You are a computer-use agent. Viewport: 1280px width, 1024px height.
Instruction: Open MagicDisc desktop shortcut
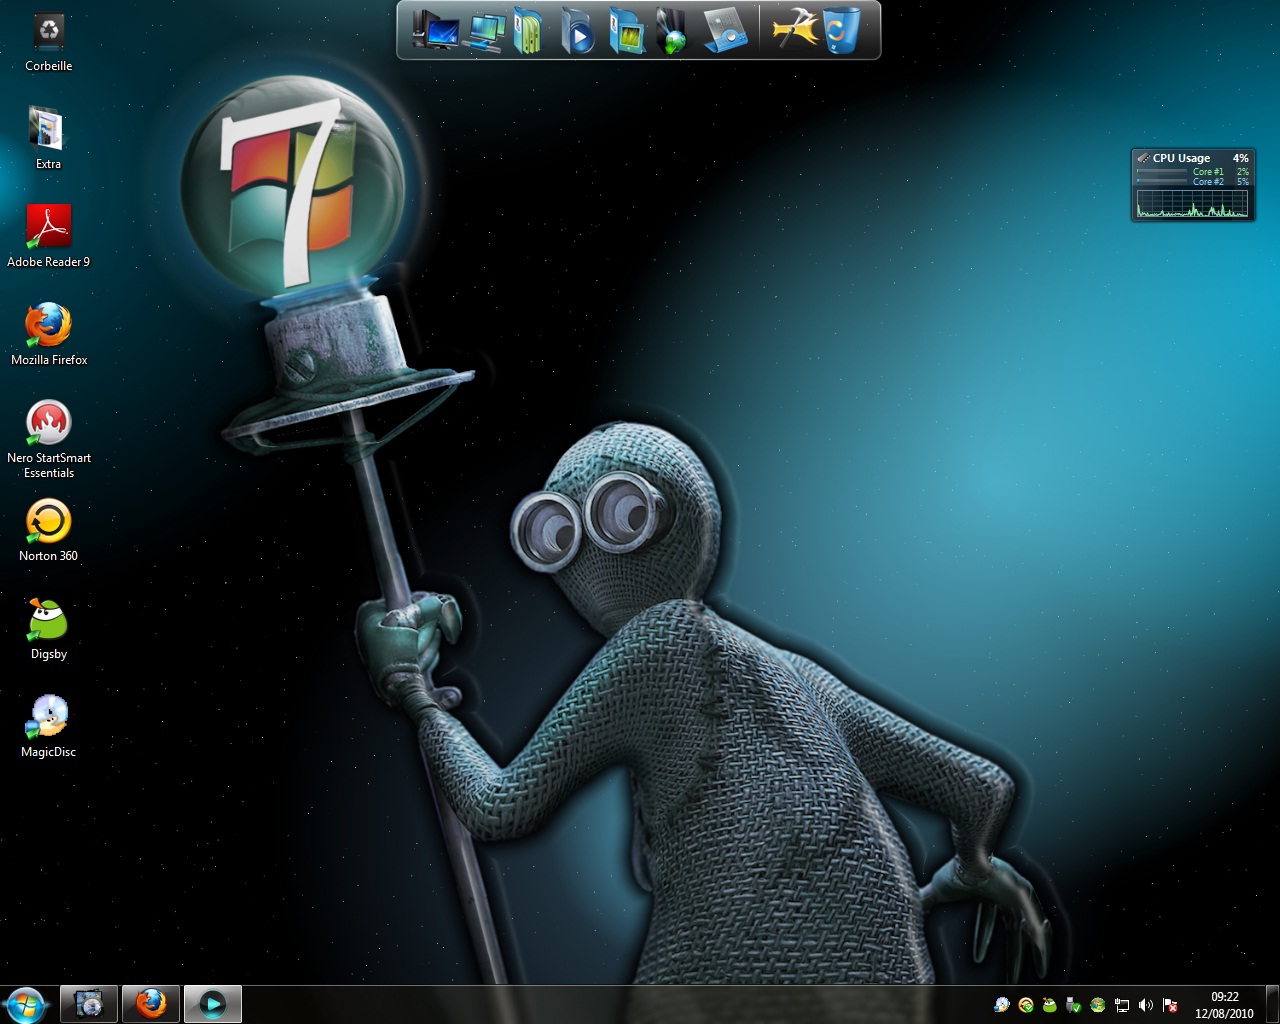[48, 718]
